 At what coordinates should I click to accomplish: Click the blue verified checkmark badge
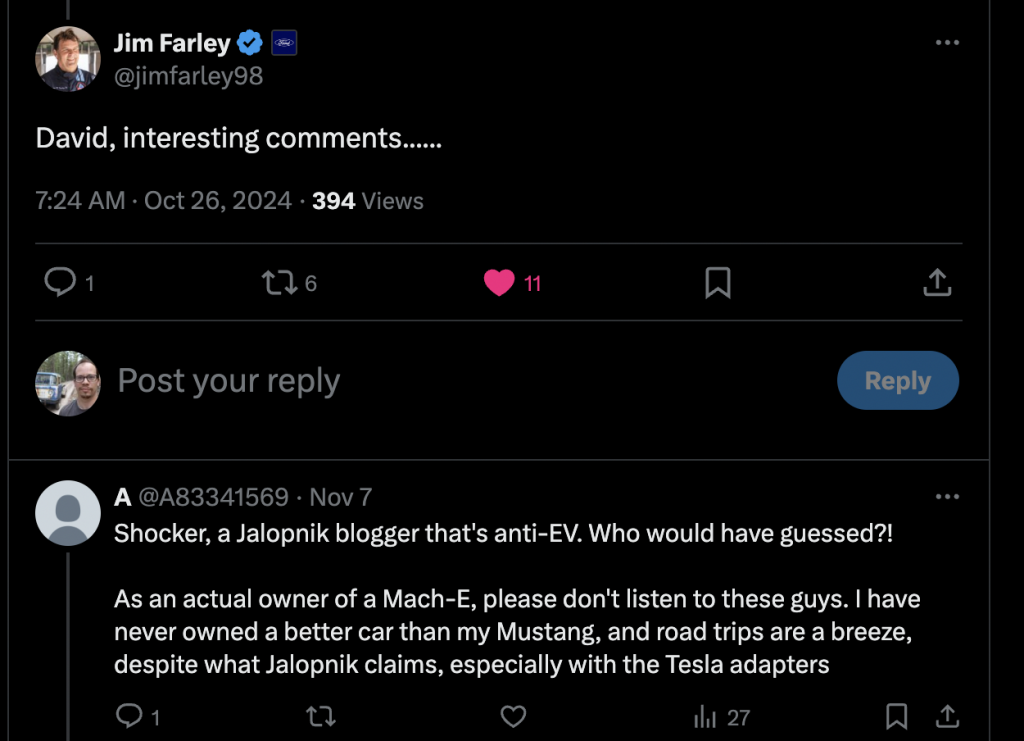249,43
